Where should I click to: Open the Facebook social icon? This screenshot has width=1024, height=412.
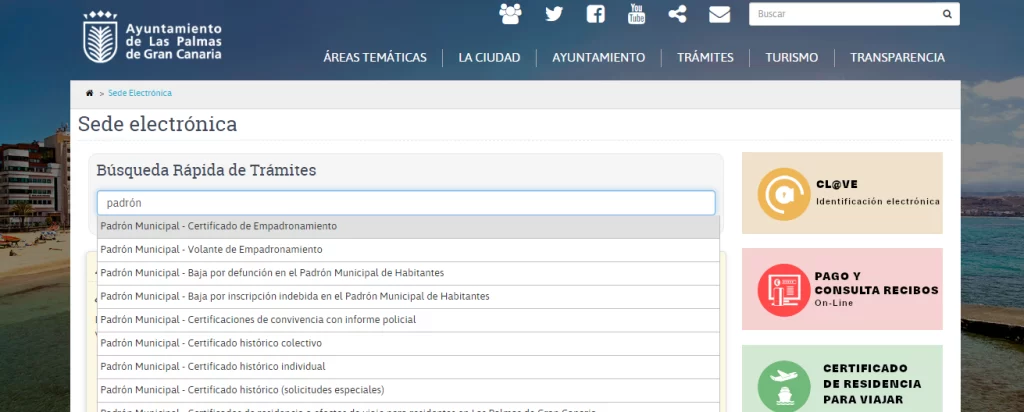tap(596, 14)
